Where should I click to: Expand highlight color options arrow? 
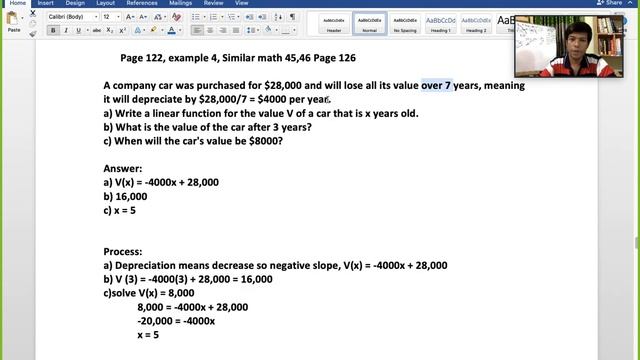click(162, 30)
